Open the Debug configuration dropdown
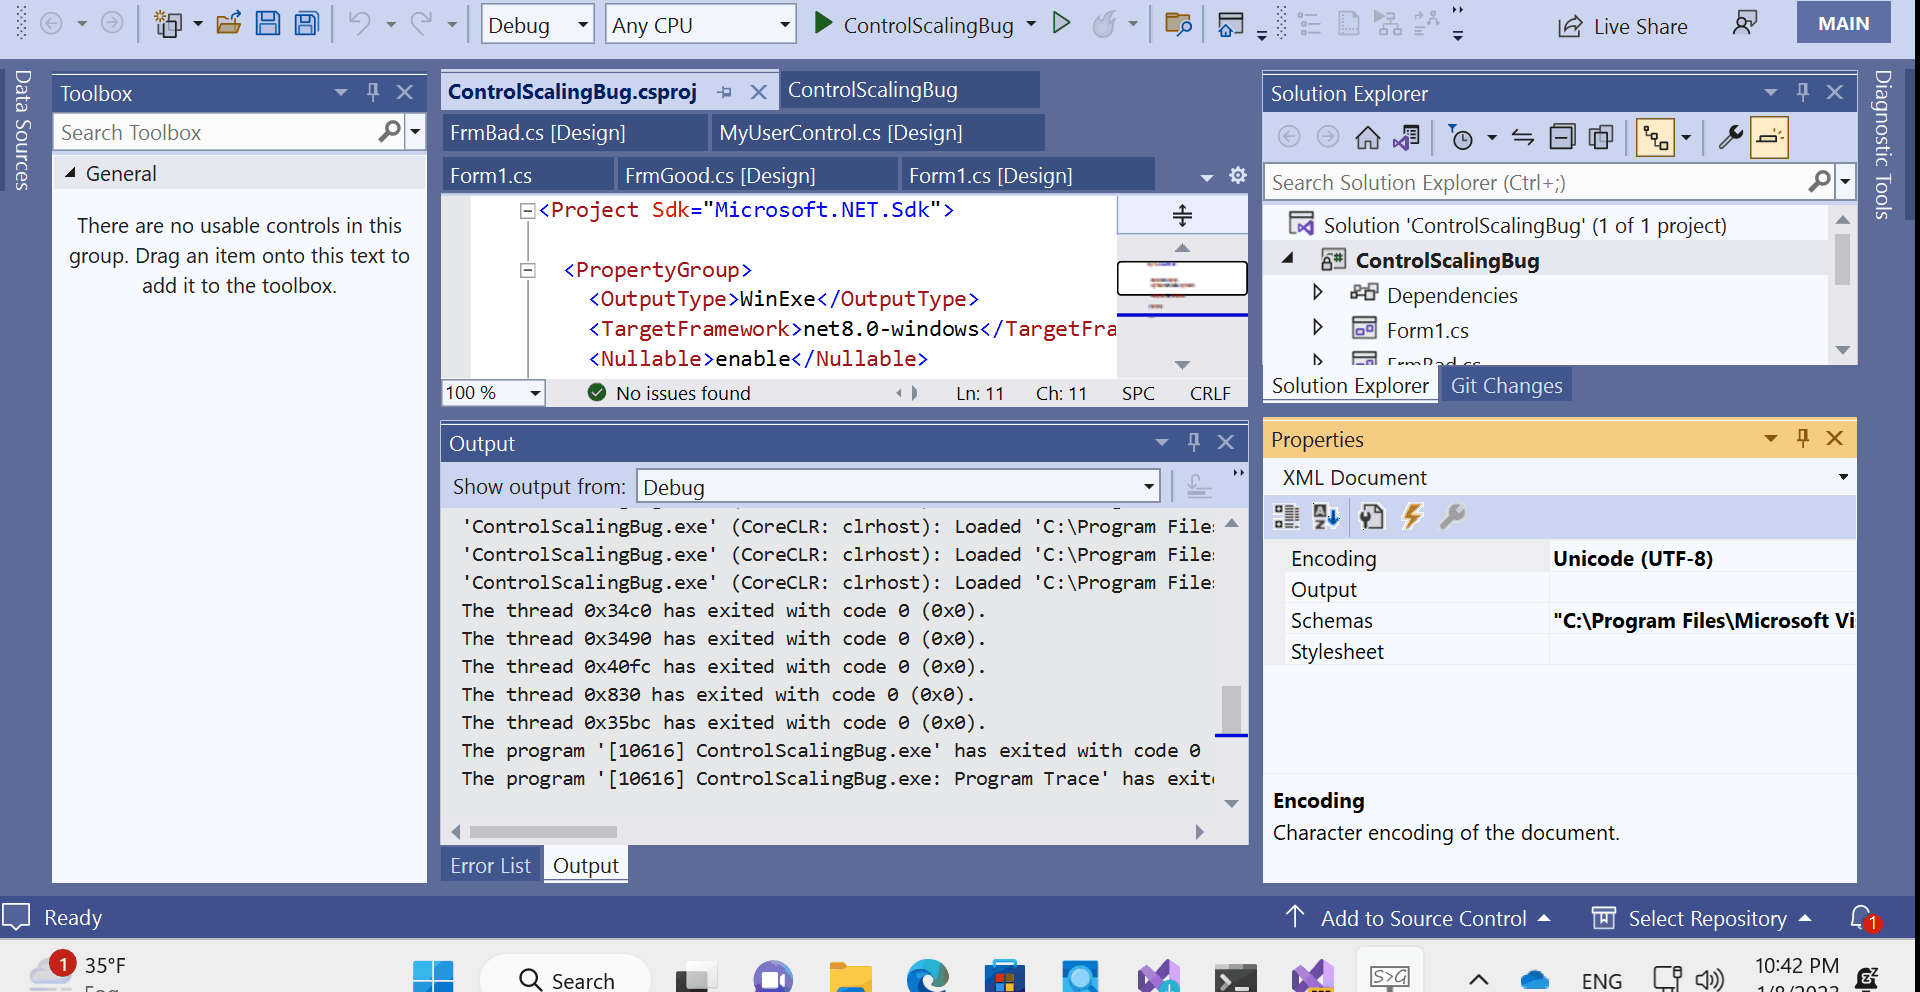 537,24
